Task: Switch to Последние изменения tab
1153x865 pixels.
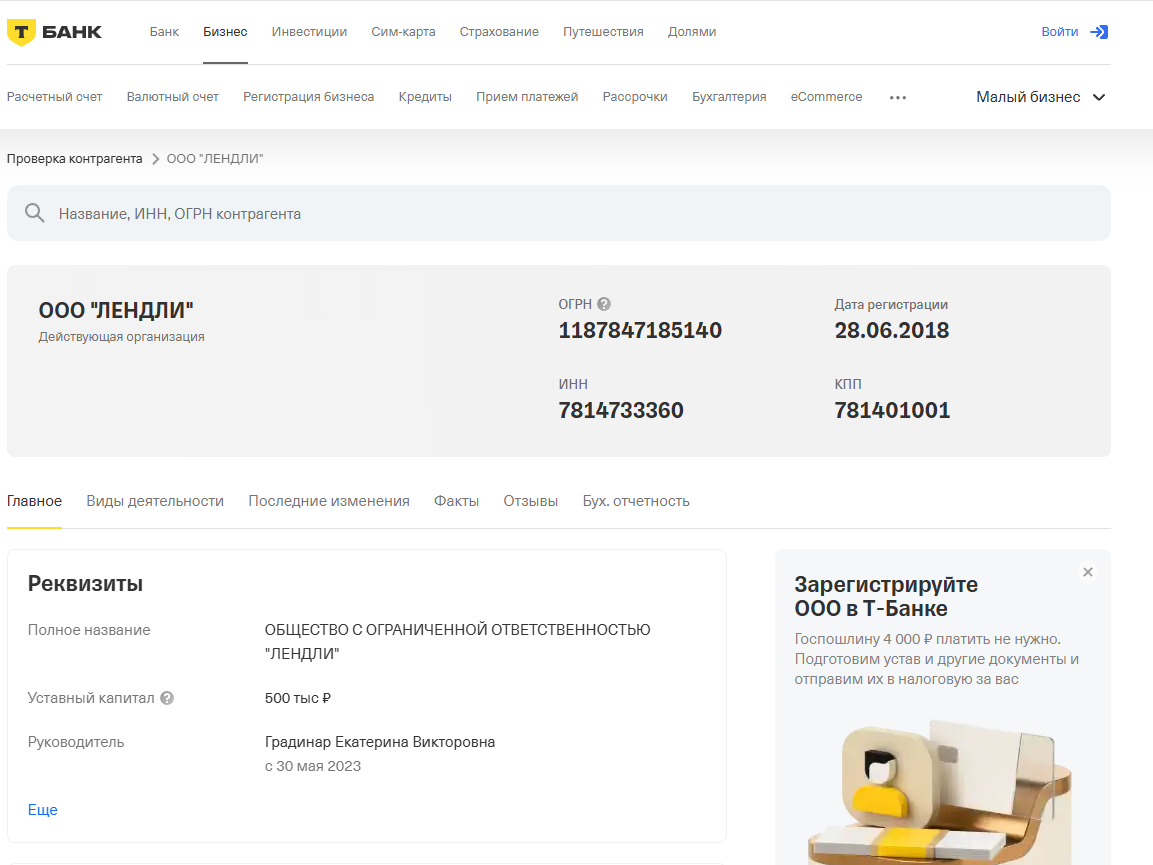Action: 329,501
